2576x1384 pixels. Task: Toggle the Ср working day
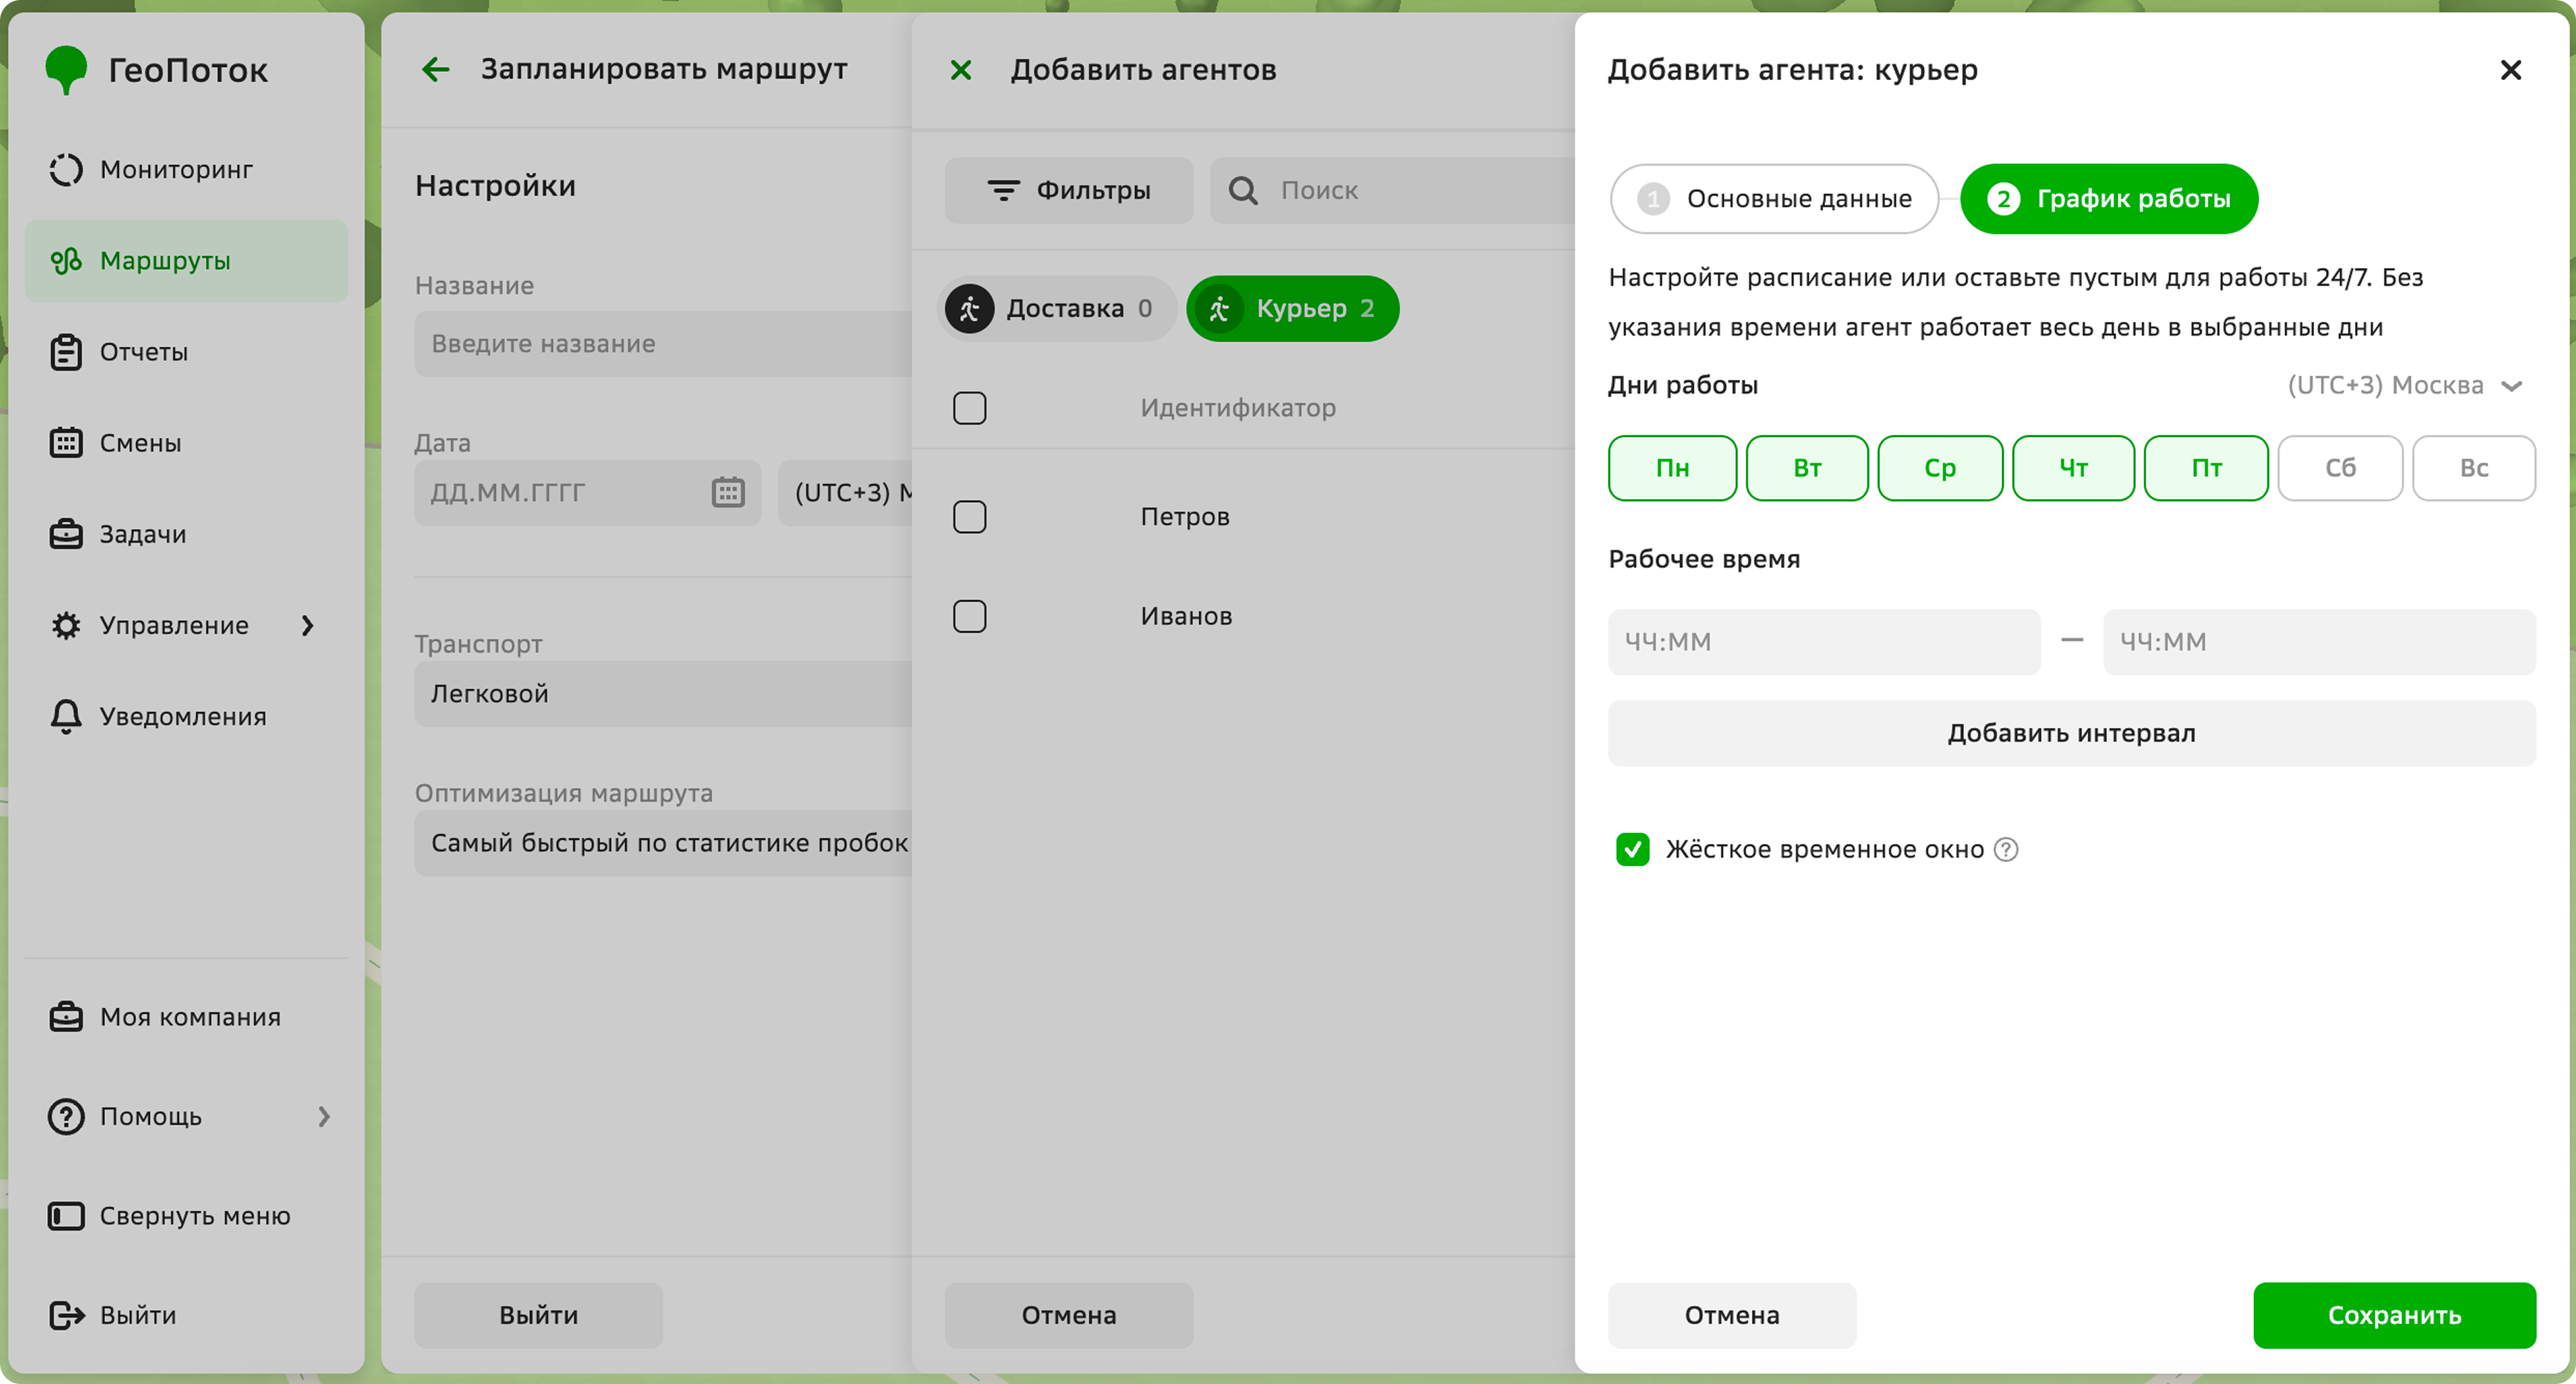(x=1940, y=468)
